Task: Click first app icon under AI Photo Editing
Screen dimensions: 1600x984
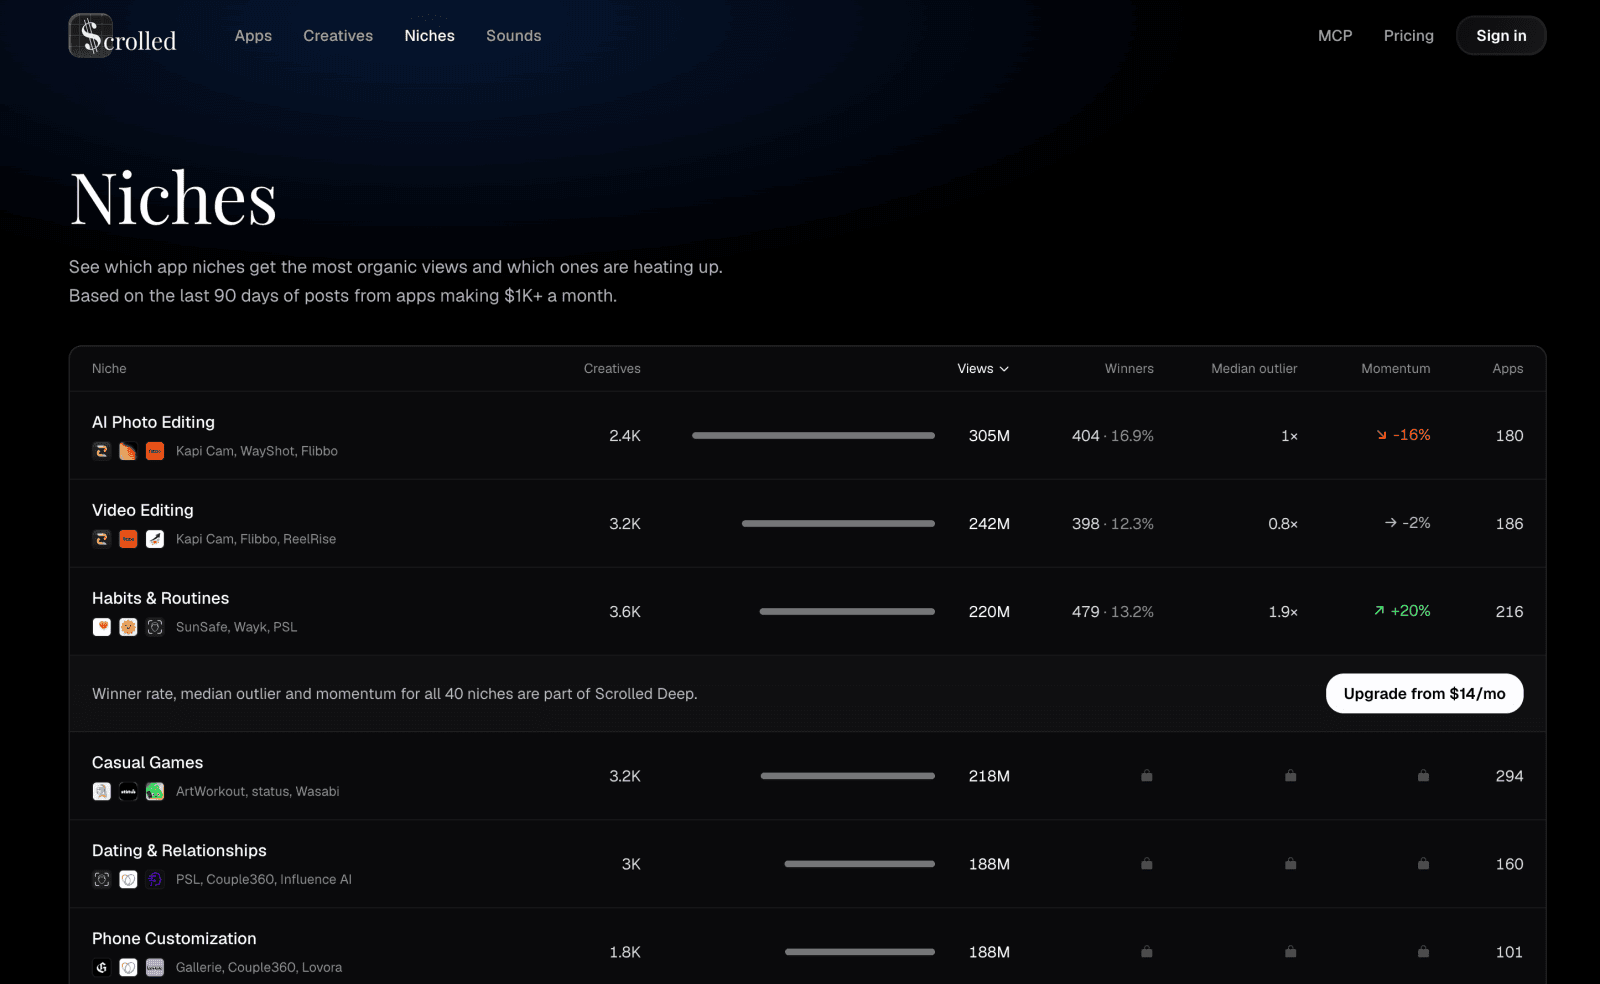Action: click(102, 451)
